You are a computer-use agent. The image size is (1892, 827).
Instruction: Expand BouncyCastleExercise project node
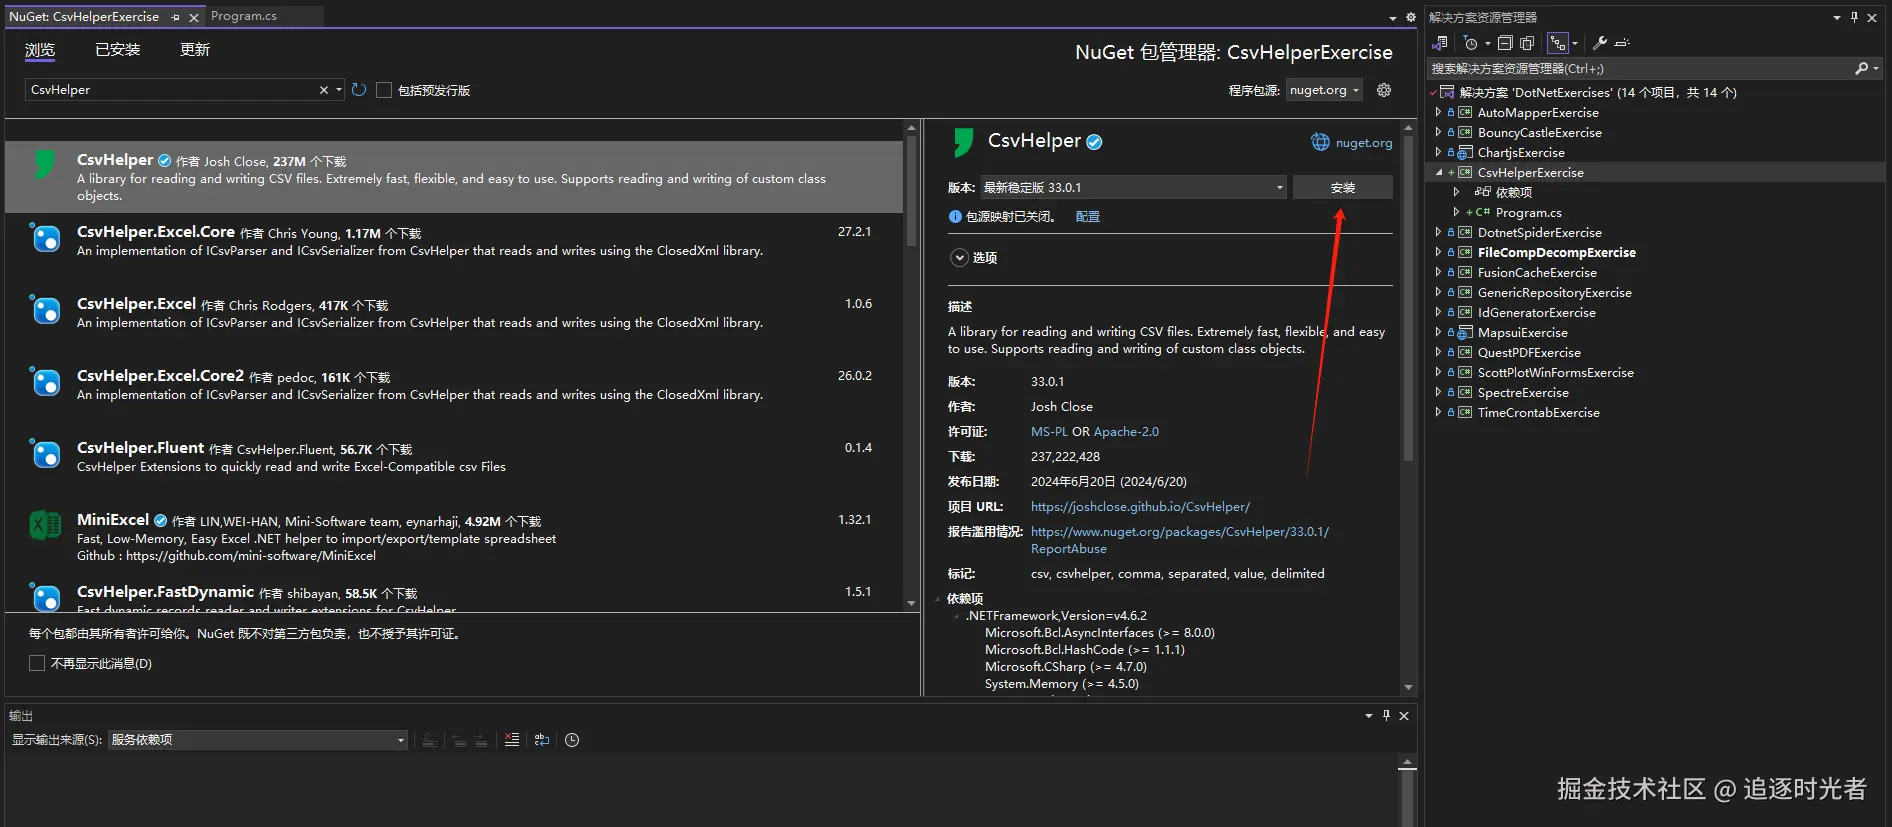[1438, 132]
